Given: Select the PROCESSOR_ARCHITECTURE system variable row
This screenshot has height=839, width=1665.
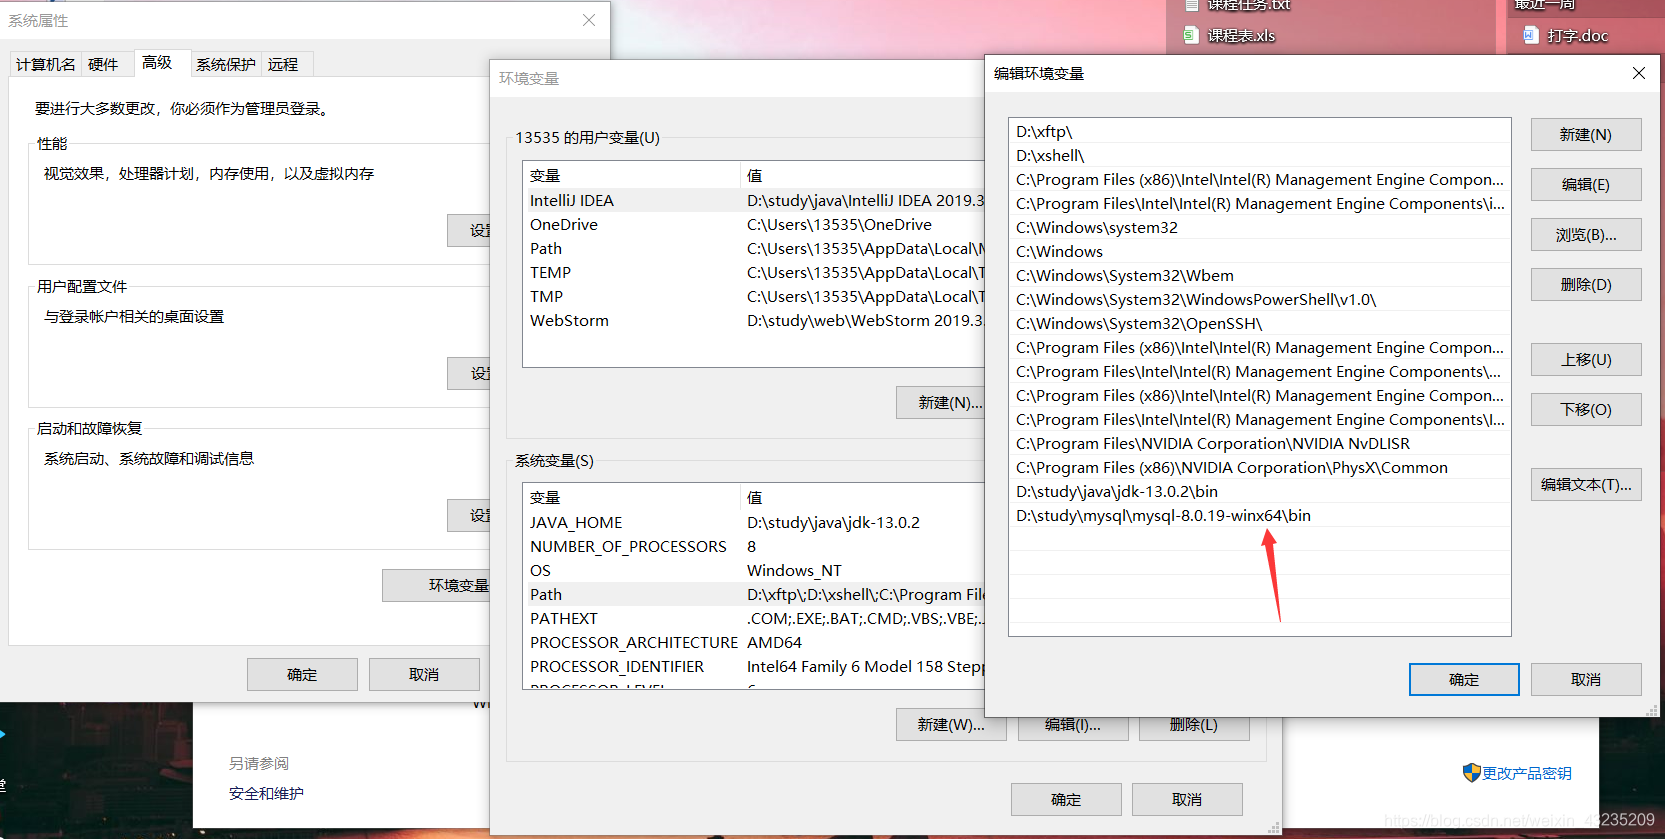Looking at the screenshot, I should (x=755, y=643).
